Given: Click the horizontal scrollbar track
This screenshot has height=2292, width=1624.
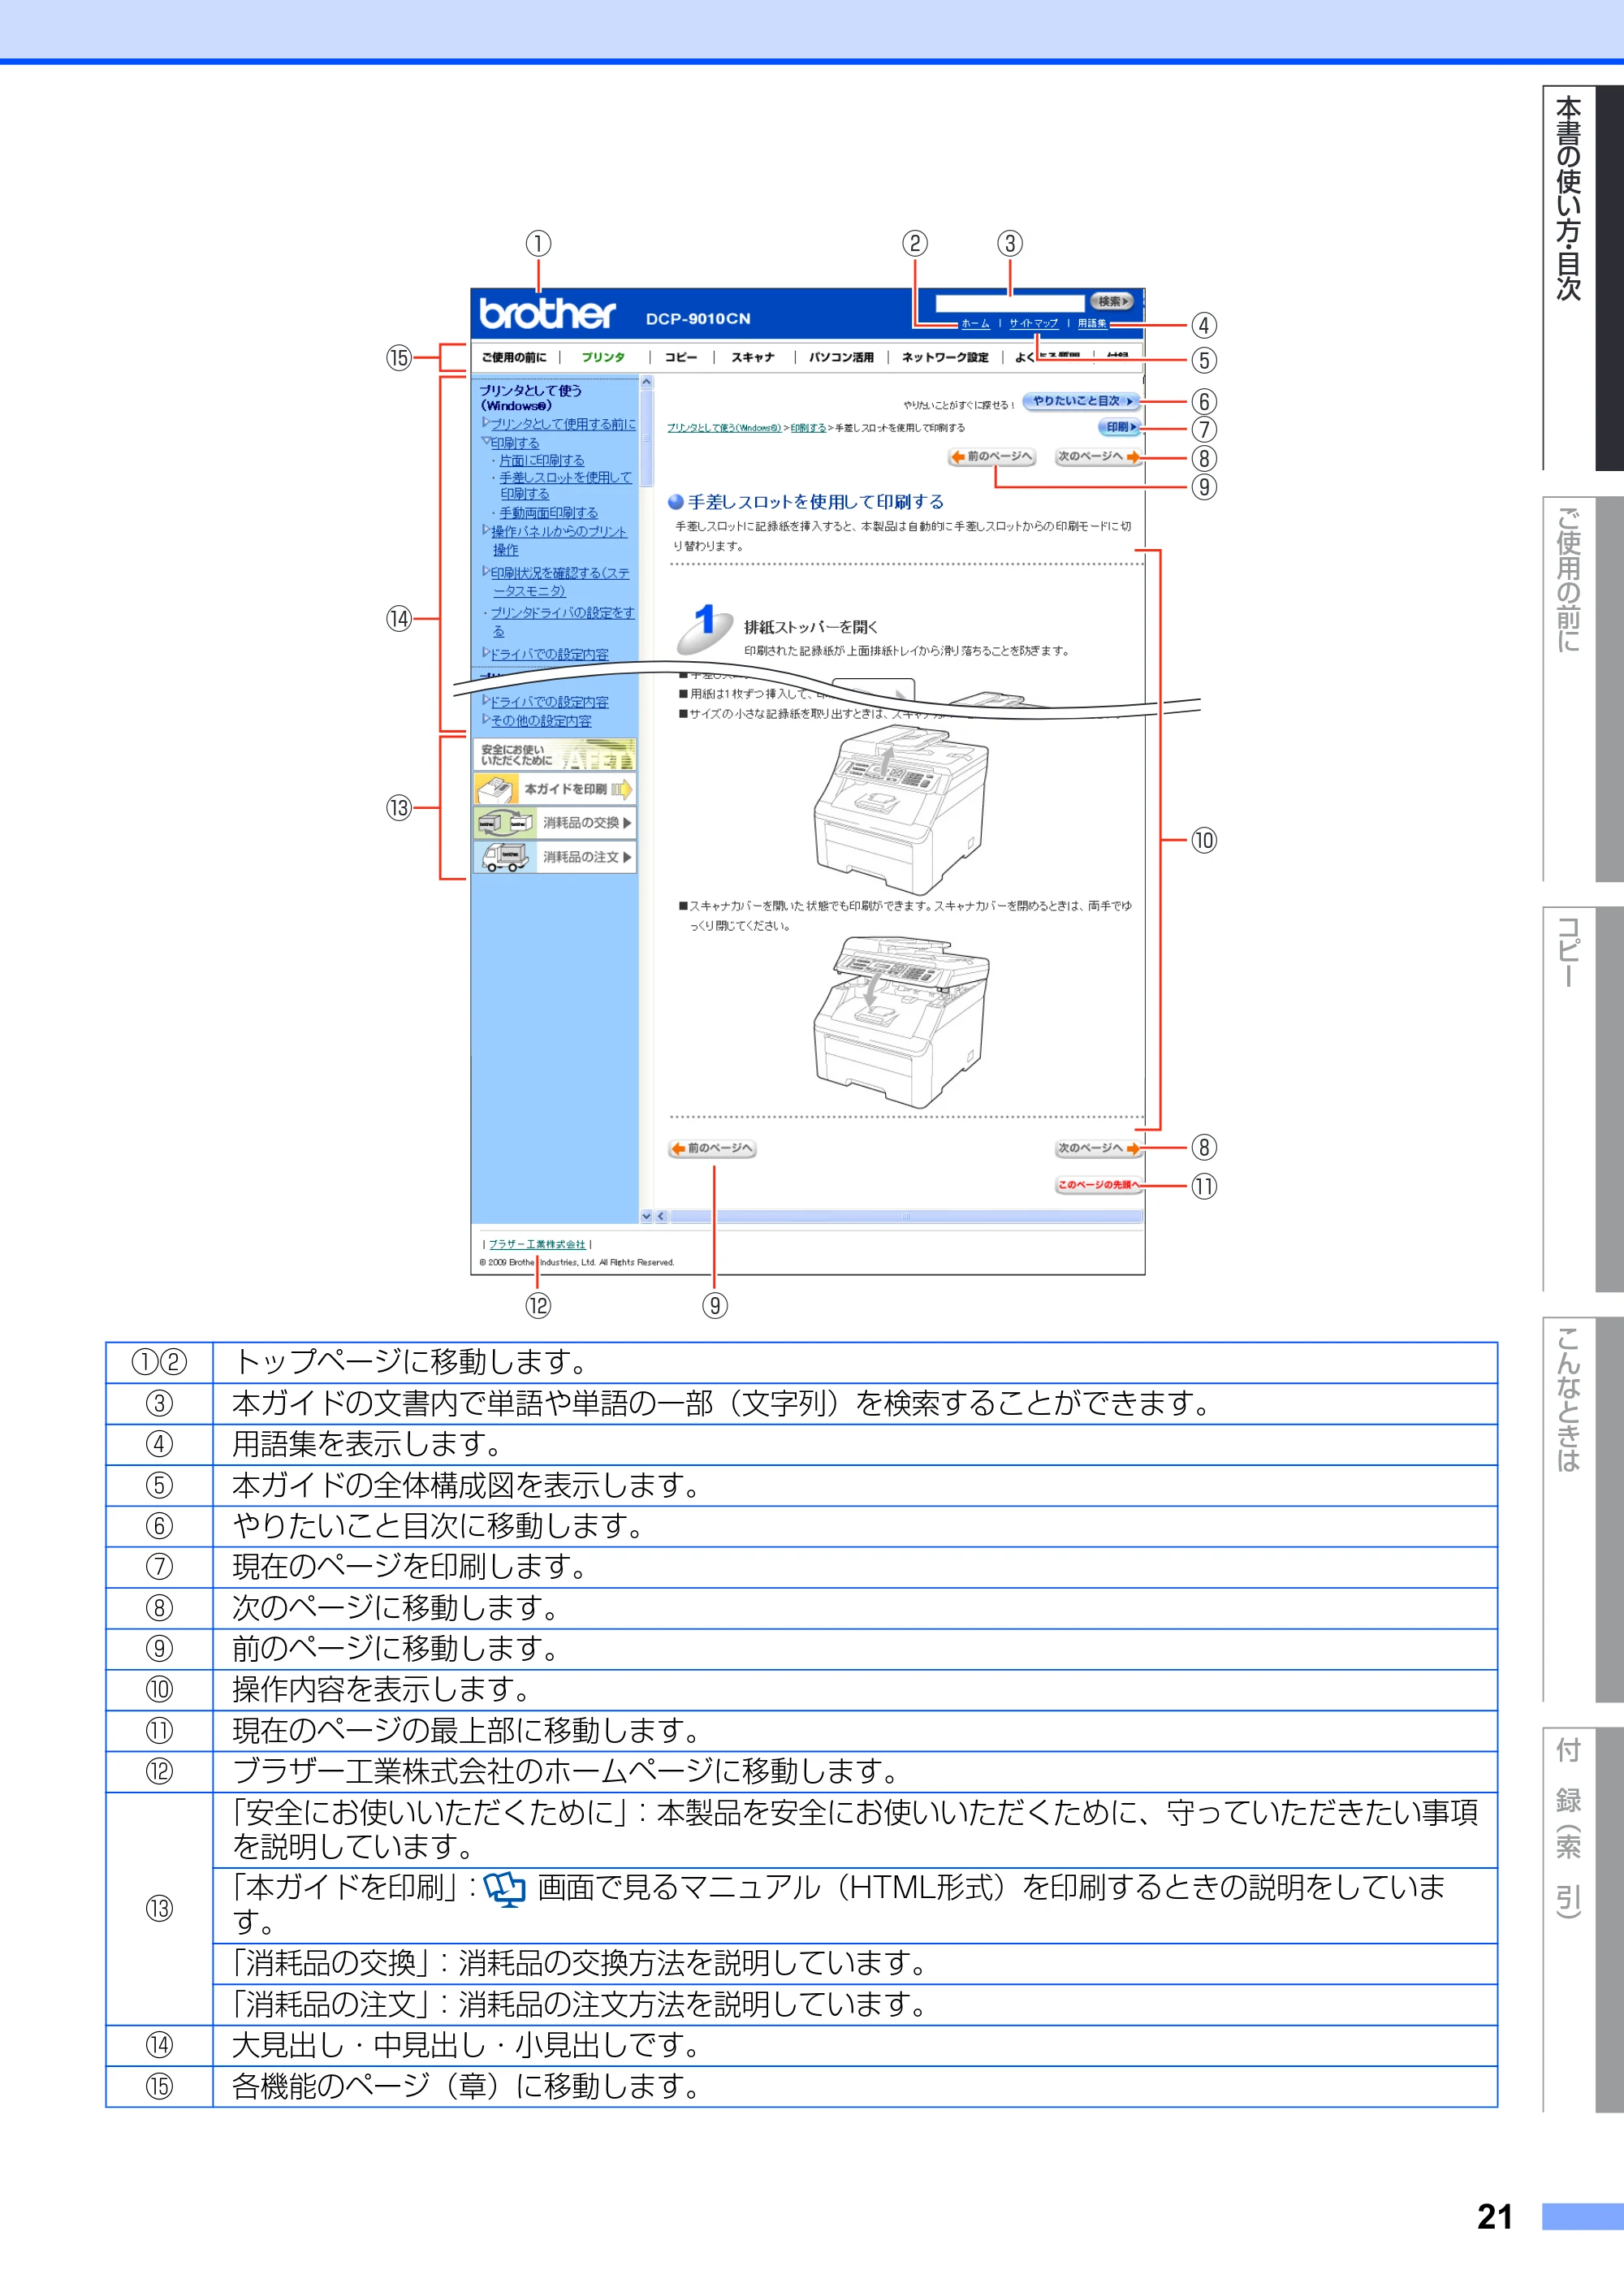Looking at the screenshot, I should coord(906,1216).
